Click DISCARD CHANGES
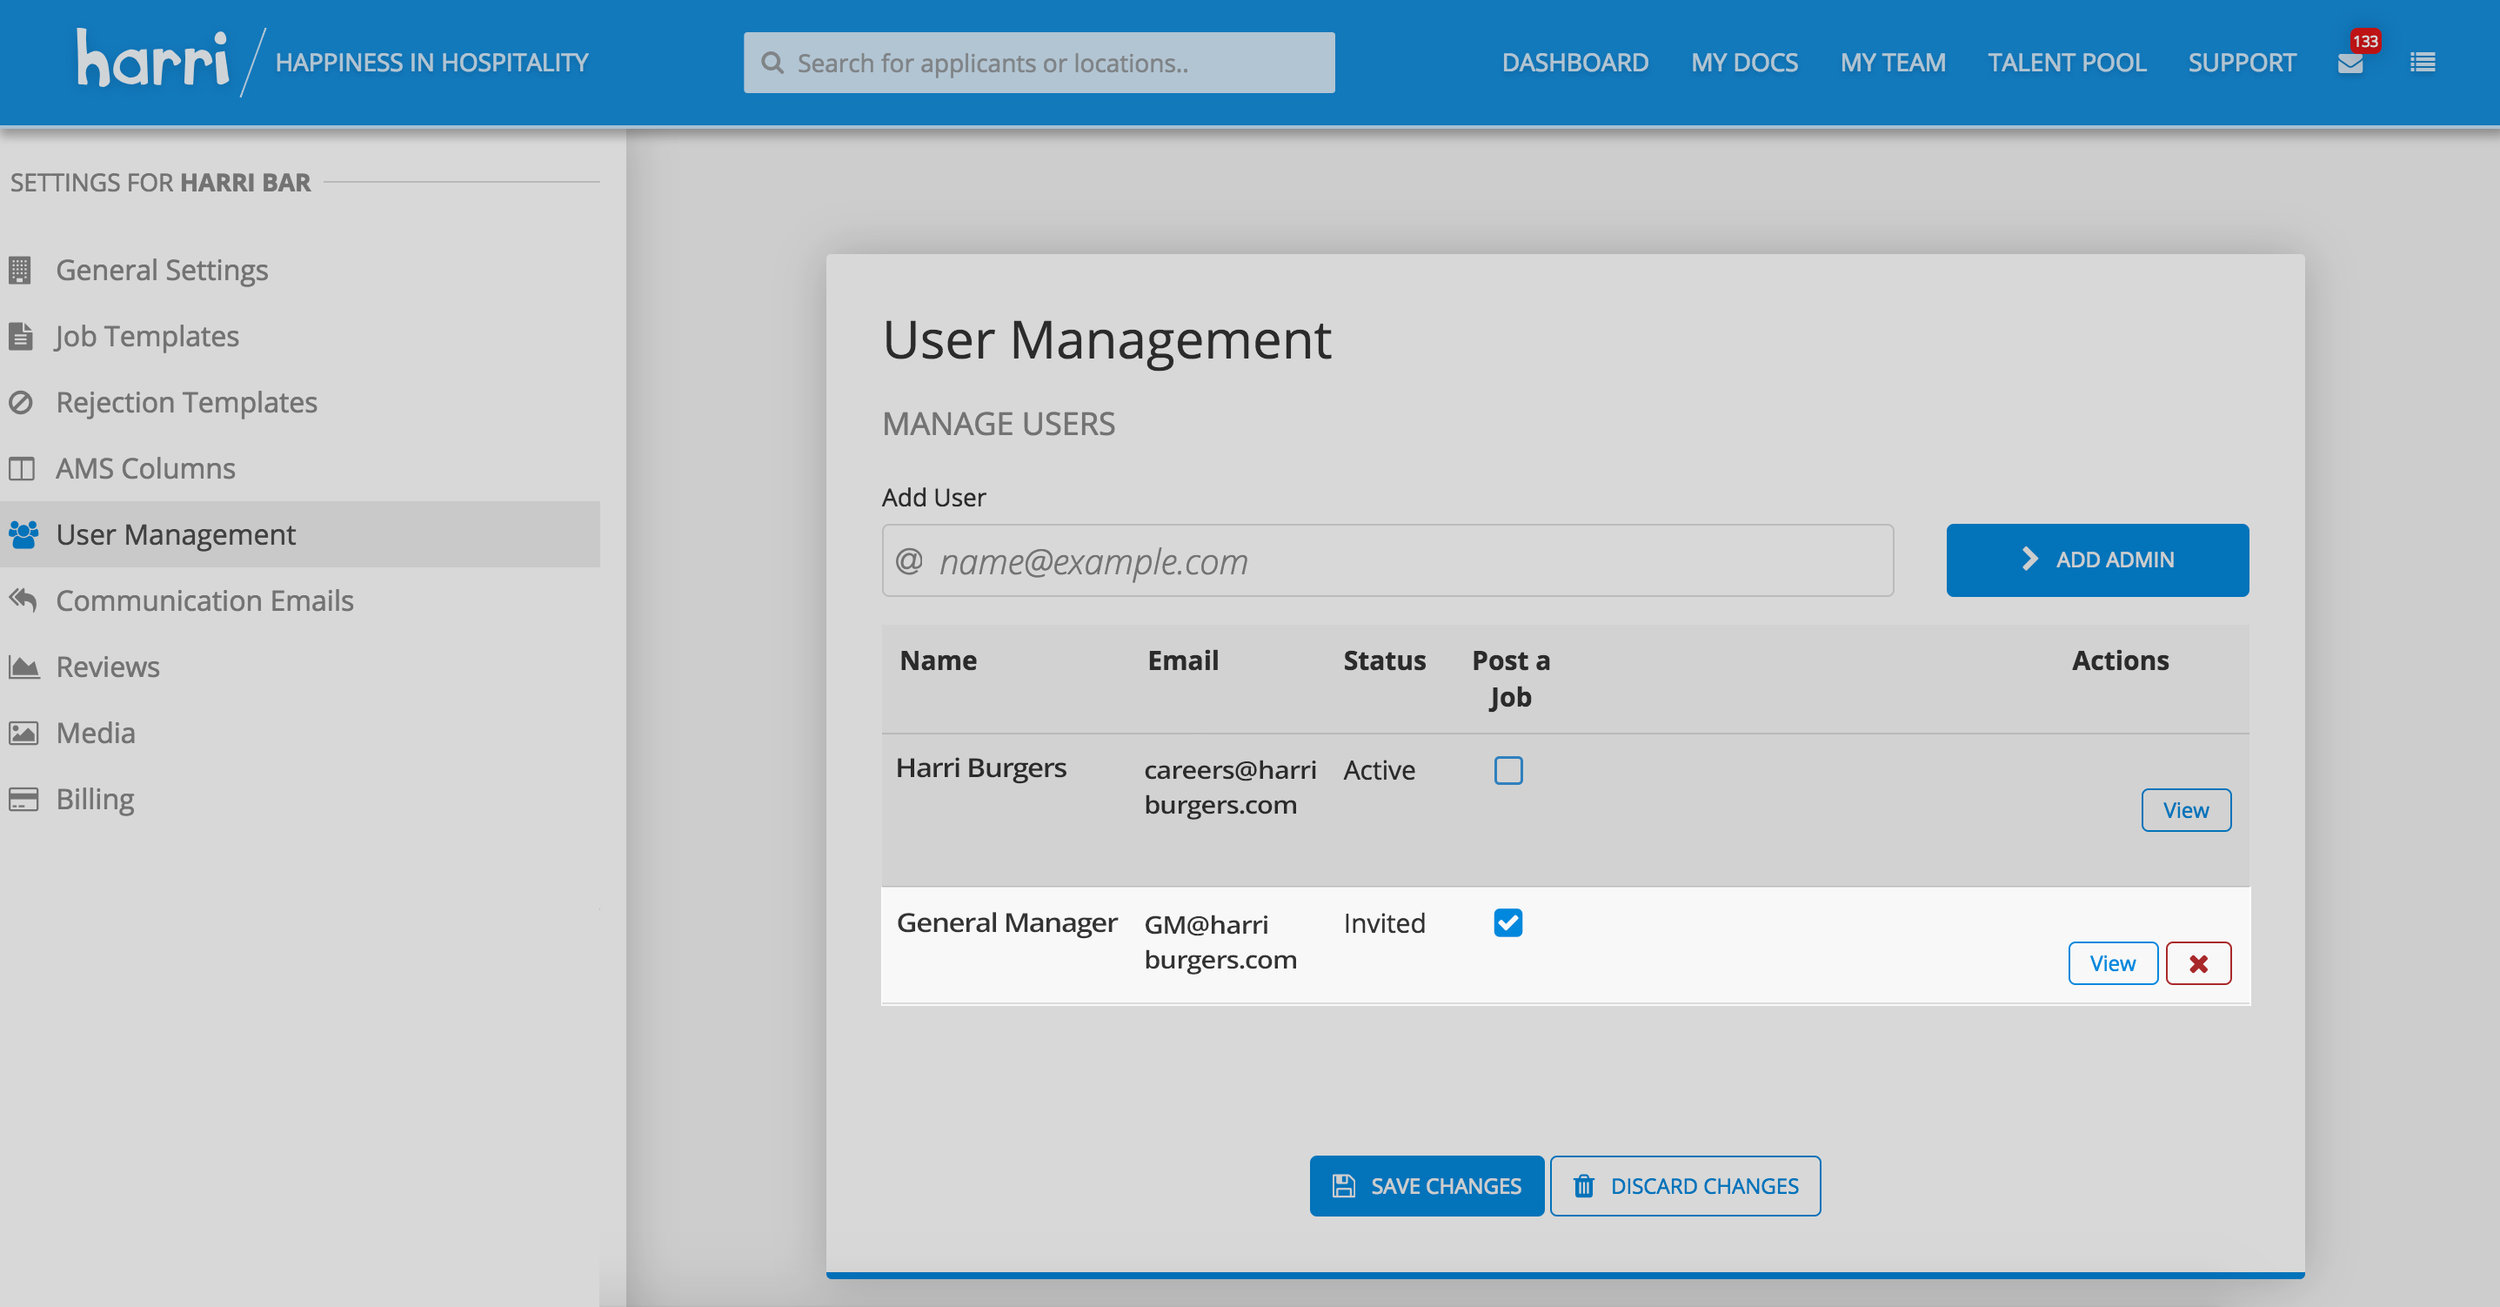 pos(1685,1186)
